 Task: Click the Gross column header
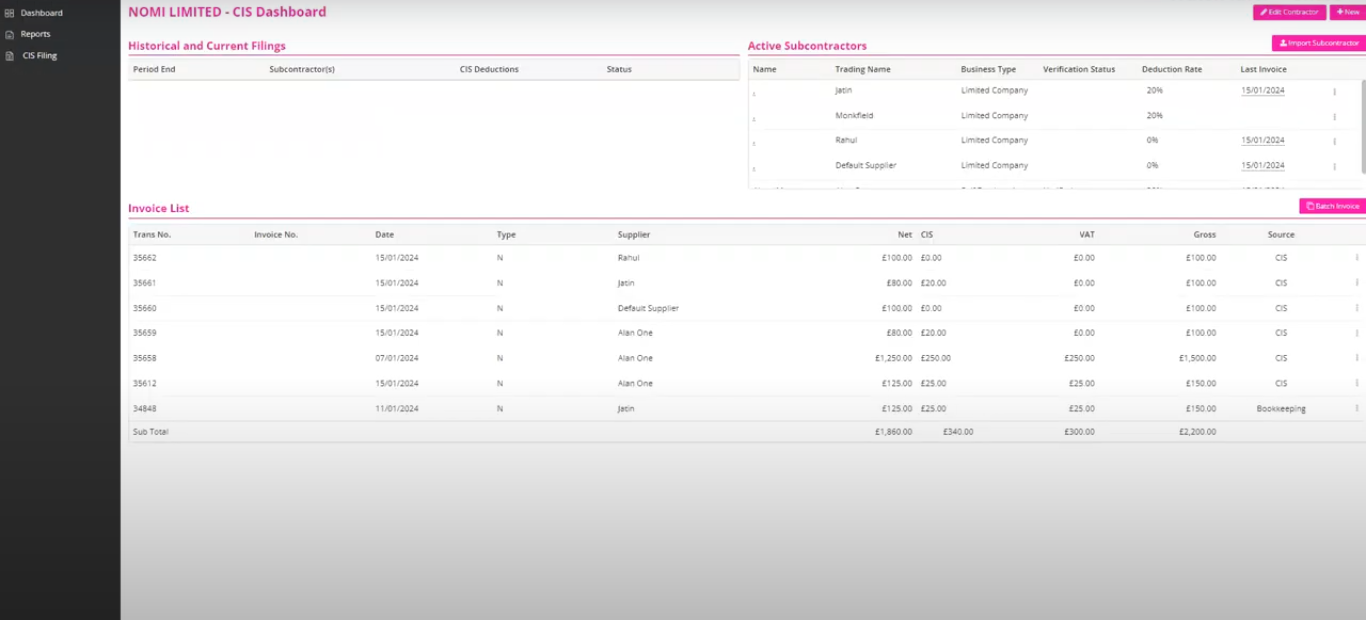pos(1205,235)
